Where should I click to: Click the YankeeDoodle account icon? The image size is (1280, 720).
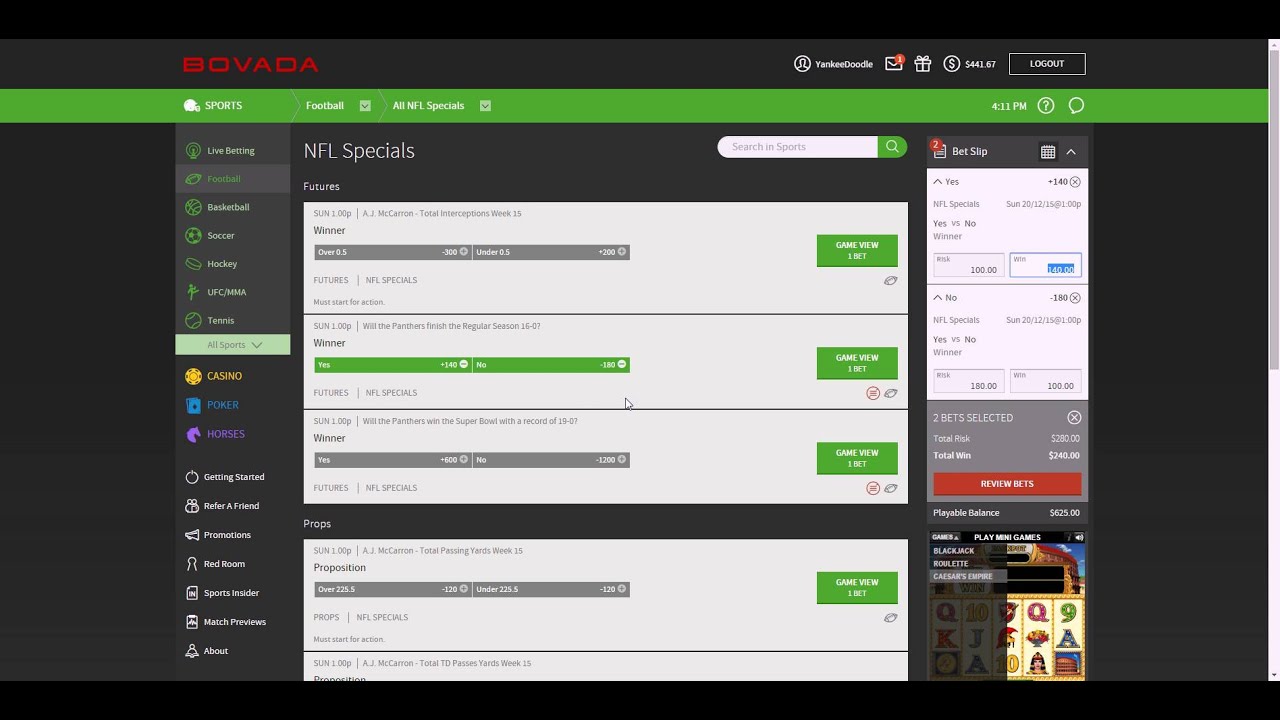coord(802,64)
